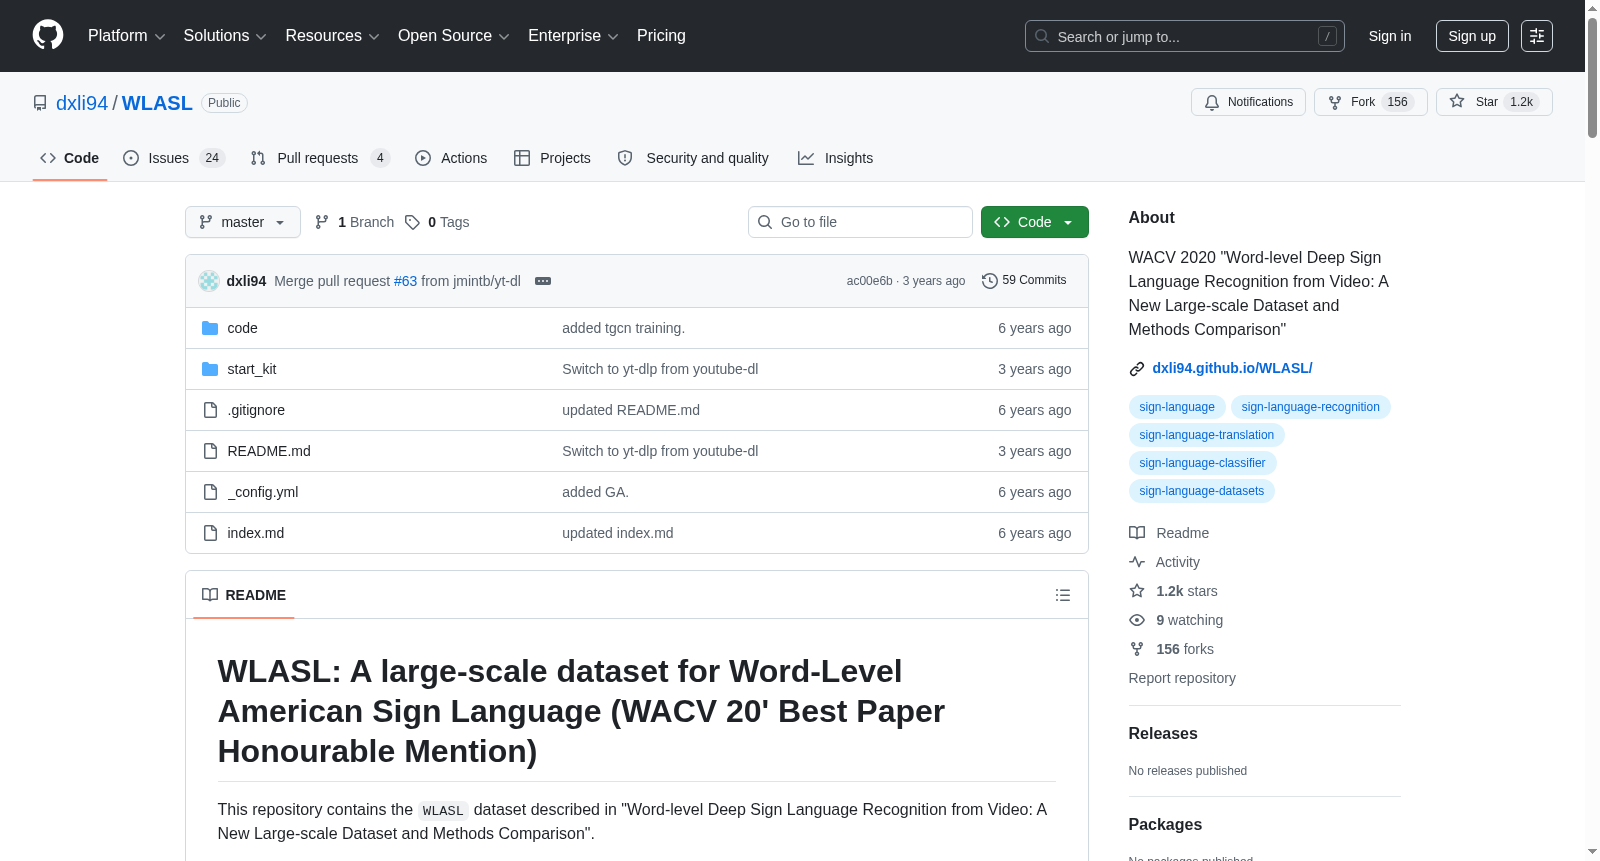The height and width of the screenshot is (861, 1600).
Task: Expand the Platform menu
Action: coord(127,36)
